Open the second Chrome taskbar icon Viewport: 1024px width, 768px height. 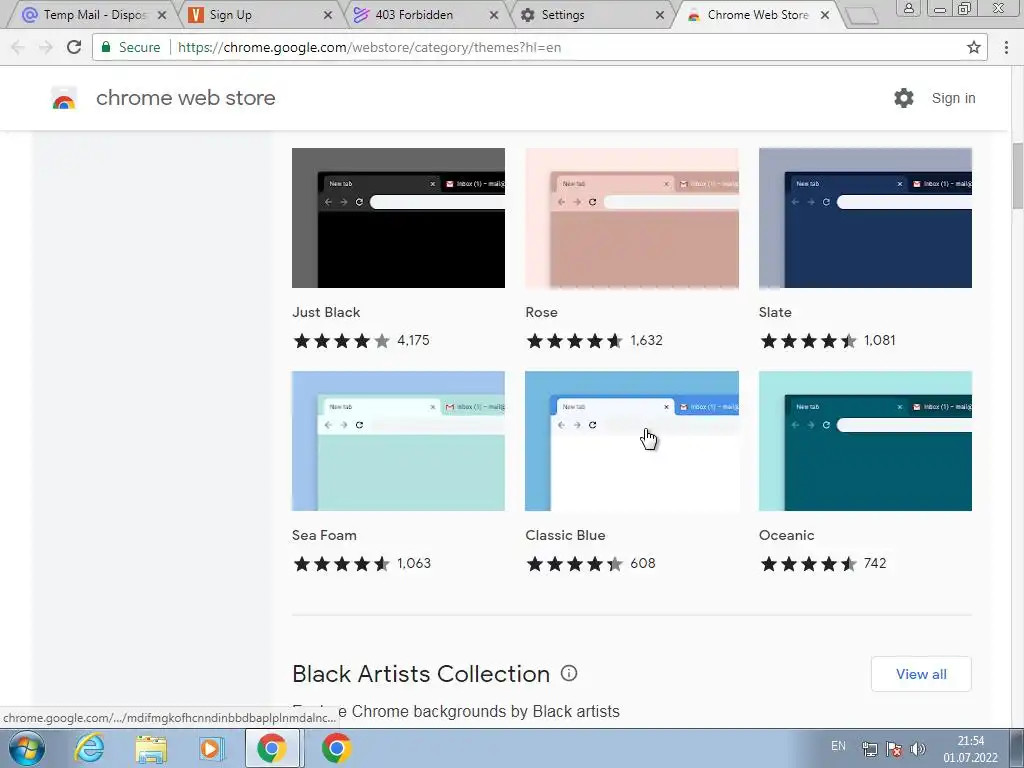click(336, 748)
